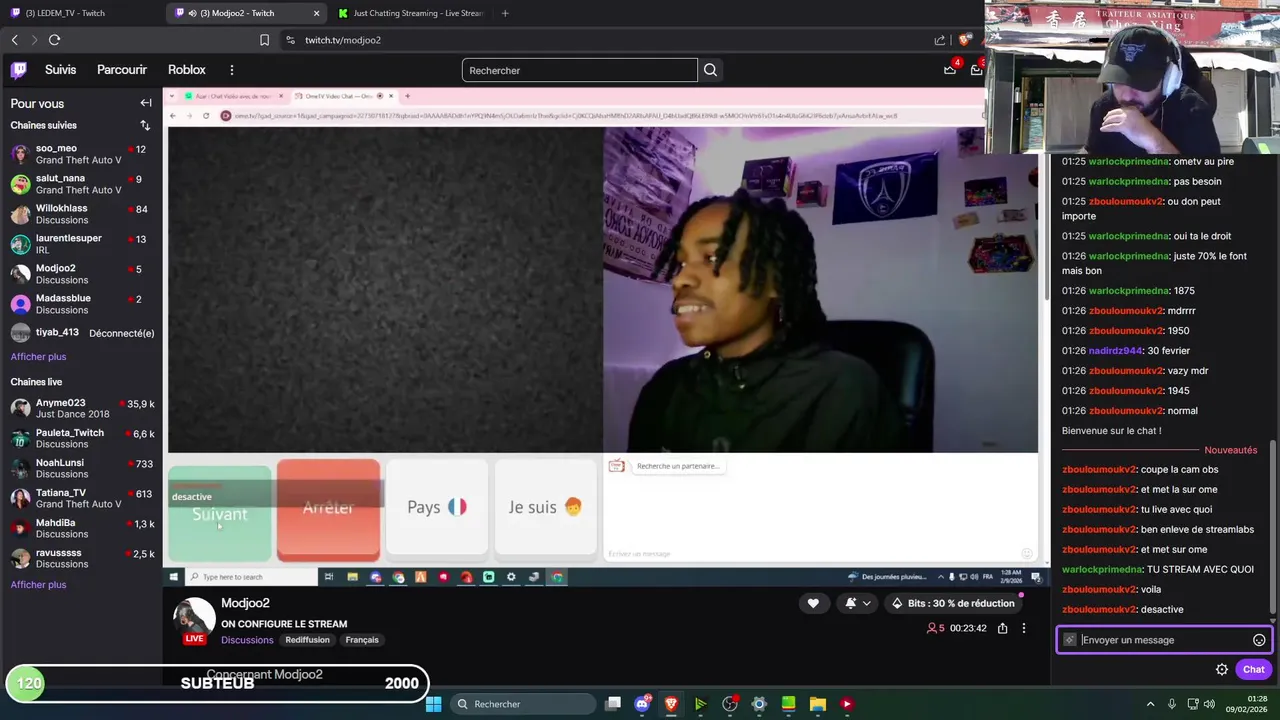Click Nouveautés marker in chat

pyautogui.click(x=1230, y=450)
